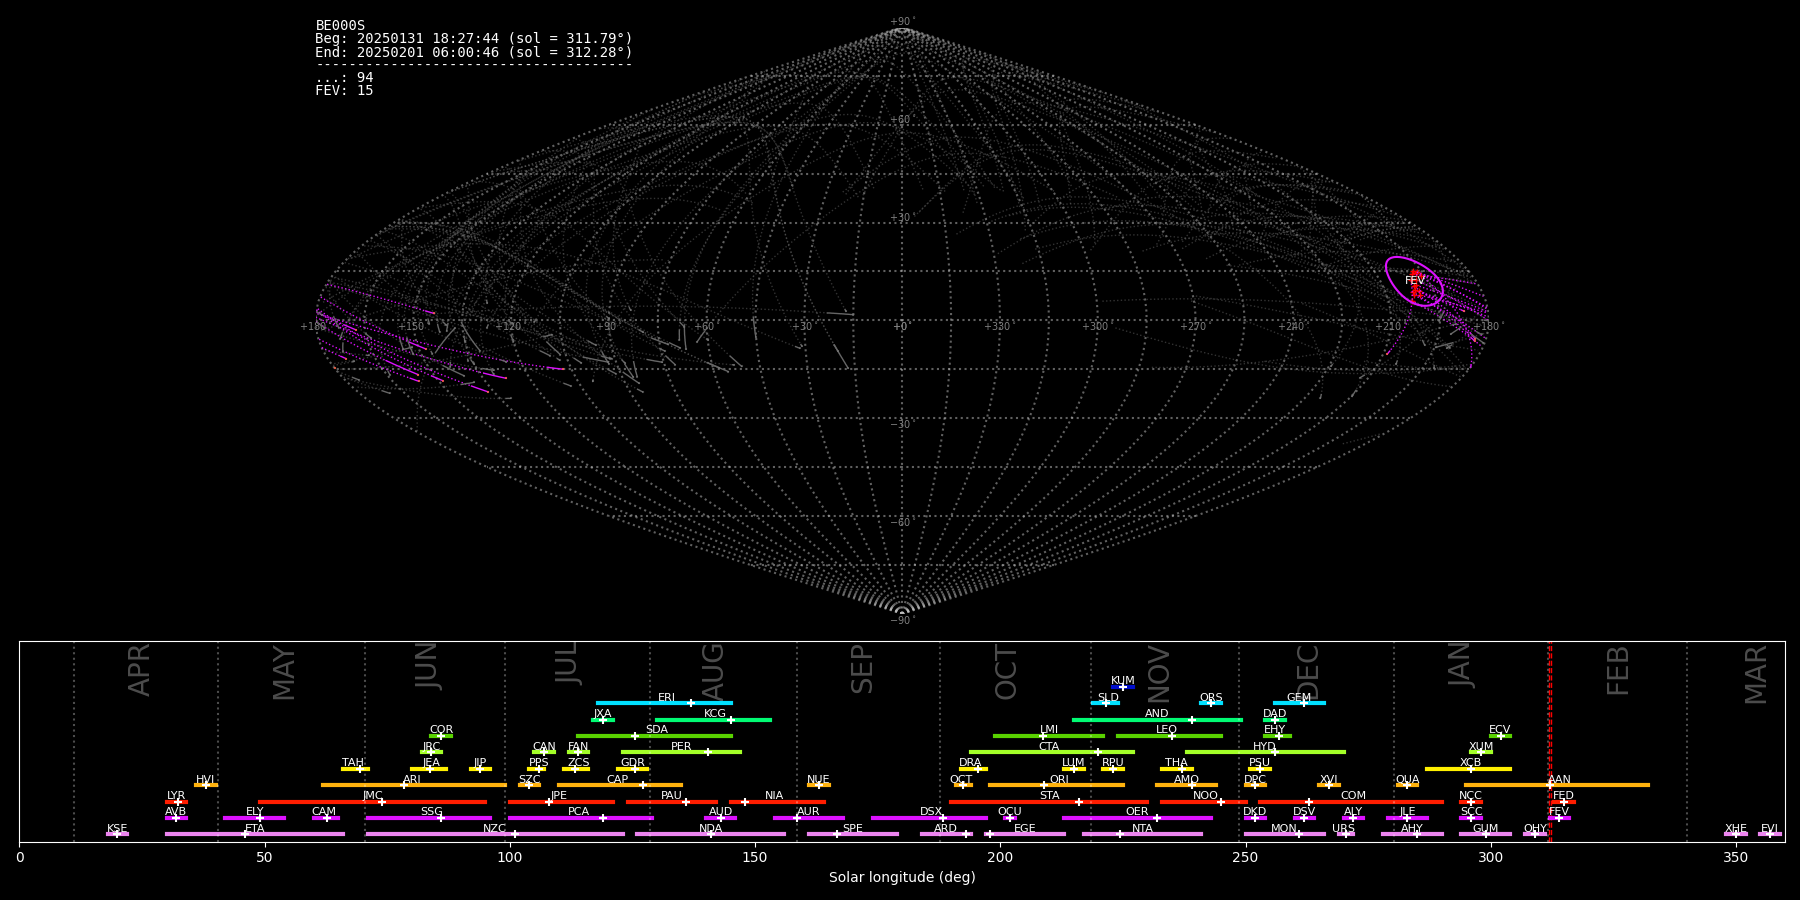Click the ORS shower label

1211,698
